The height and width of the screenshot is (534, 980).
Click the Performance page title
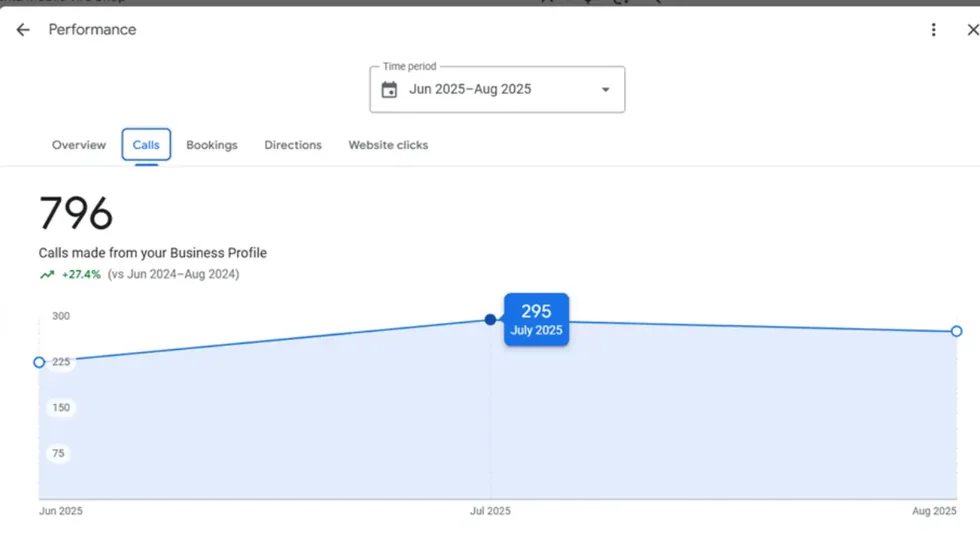pos(92,30)
